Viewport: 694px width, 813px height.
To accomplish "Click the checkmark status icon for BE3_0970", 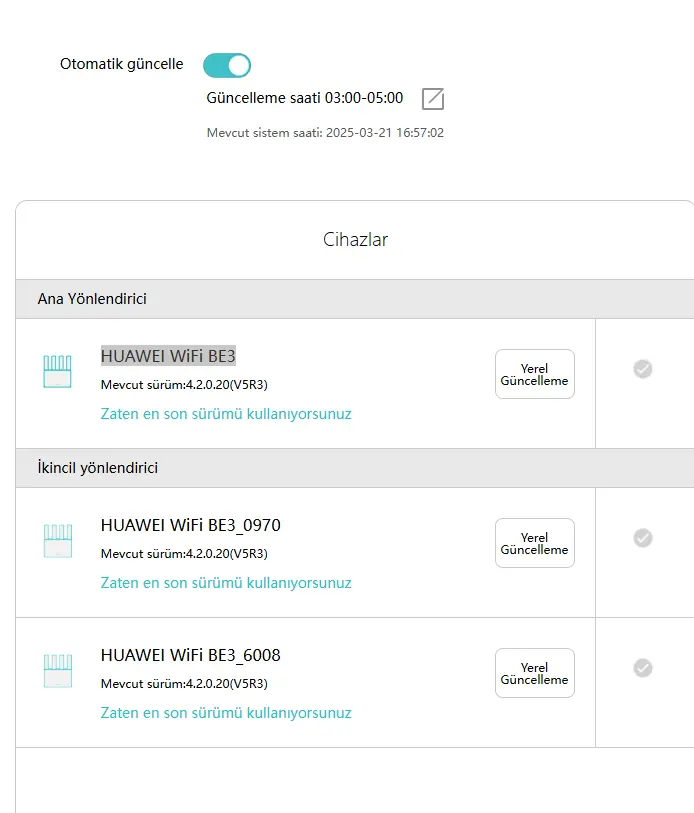I will pos(643,538).
